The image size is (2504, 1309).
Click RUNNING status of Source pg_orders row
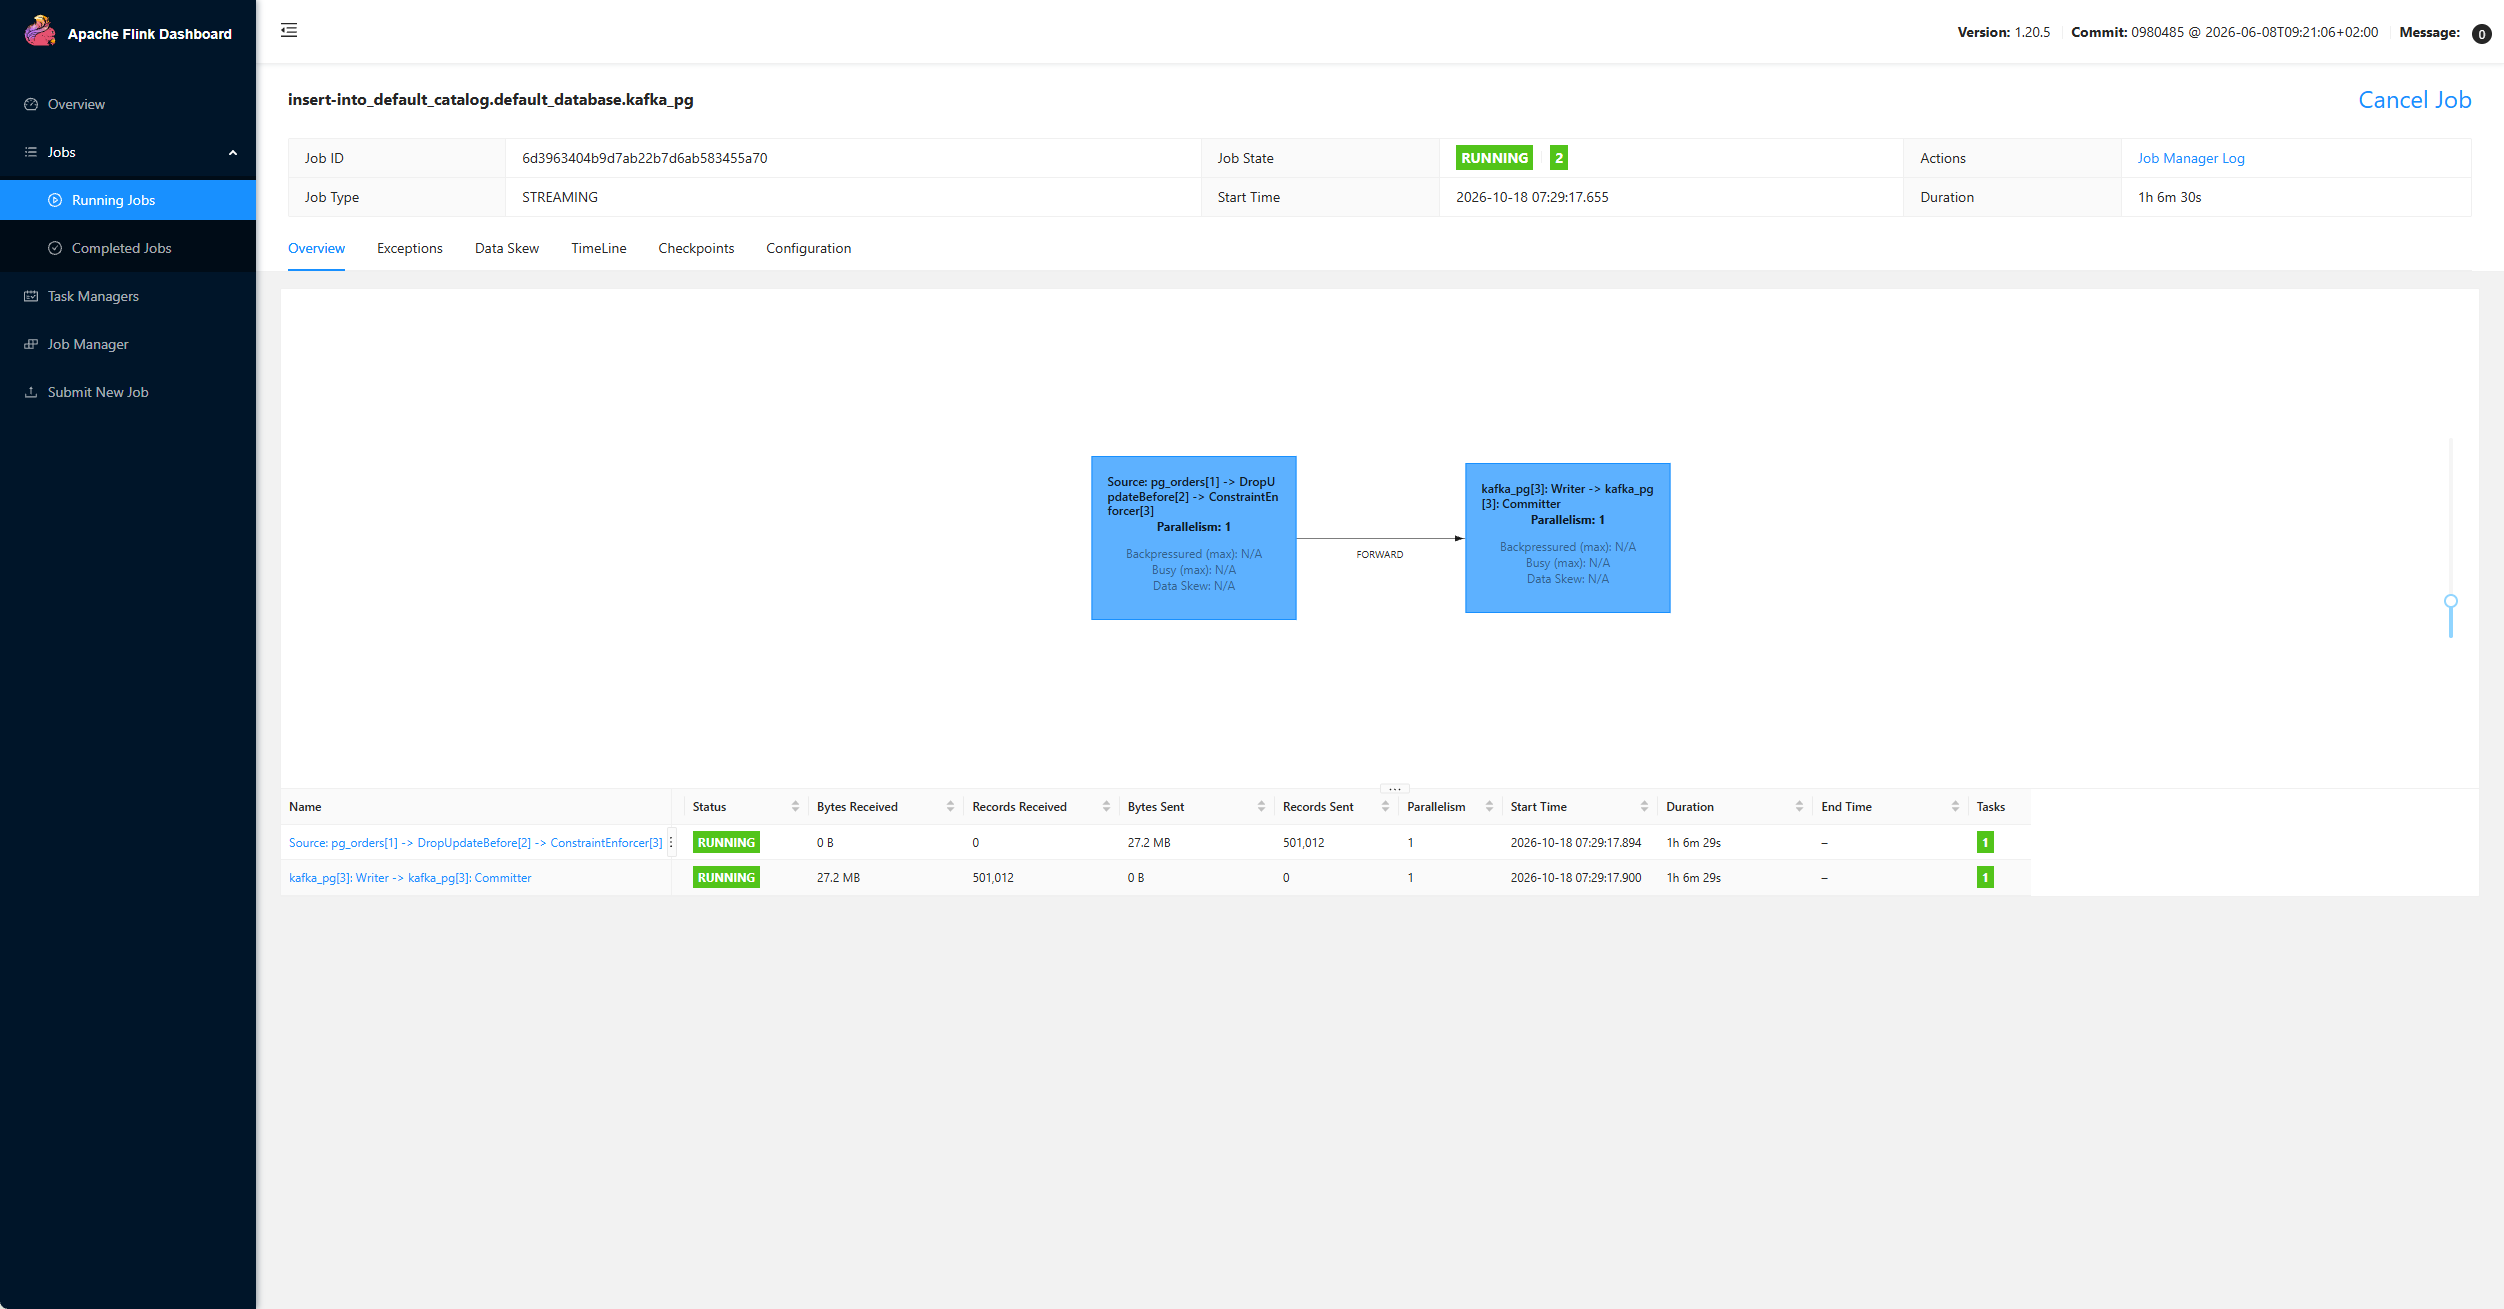[x=726, y=843]
